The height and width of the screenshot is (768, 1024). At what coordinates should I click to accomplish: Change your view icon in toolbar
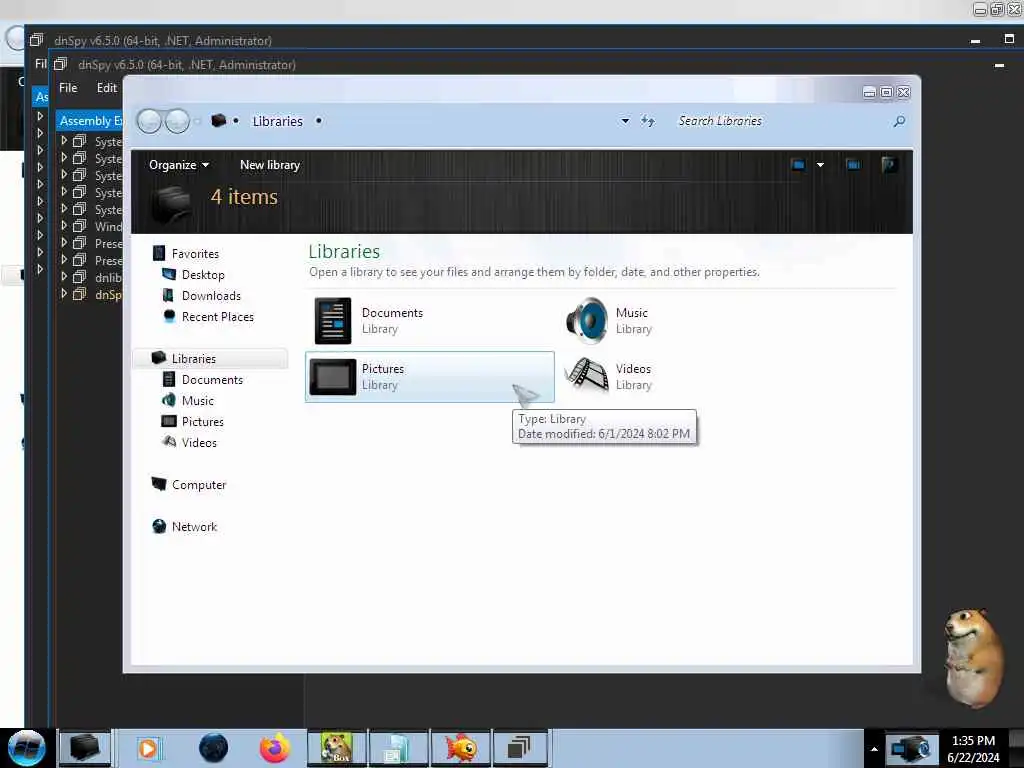pyautogui.click(x=798, y=165)
